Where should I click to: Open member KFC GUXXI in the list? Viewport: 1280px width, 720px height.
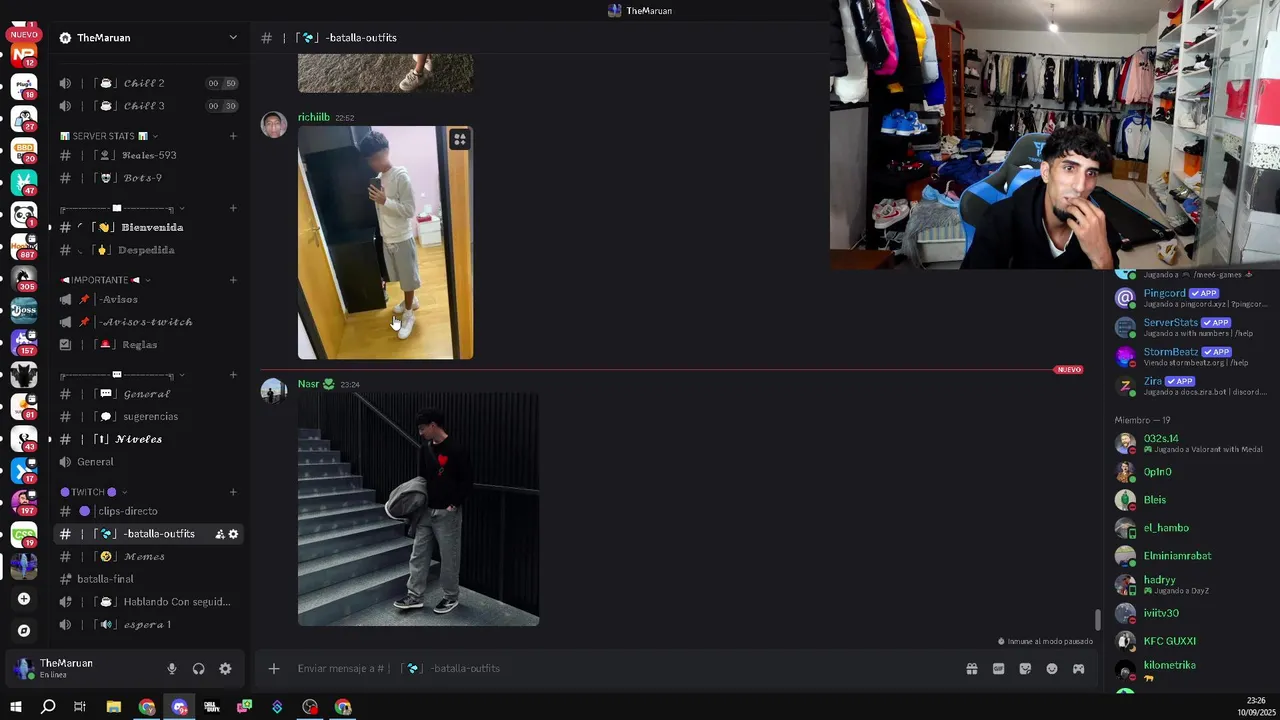click(1192, 641)
